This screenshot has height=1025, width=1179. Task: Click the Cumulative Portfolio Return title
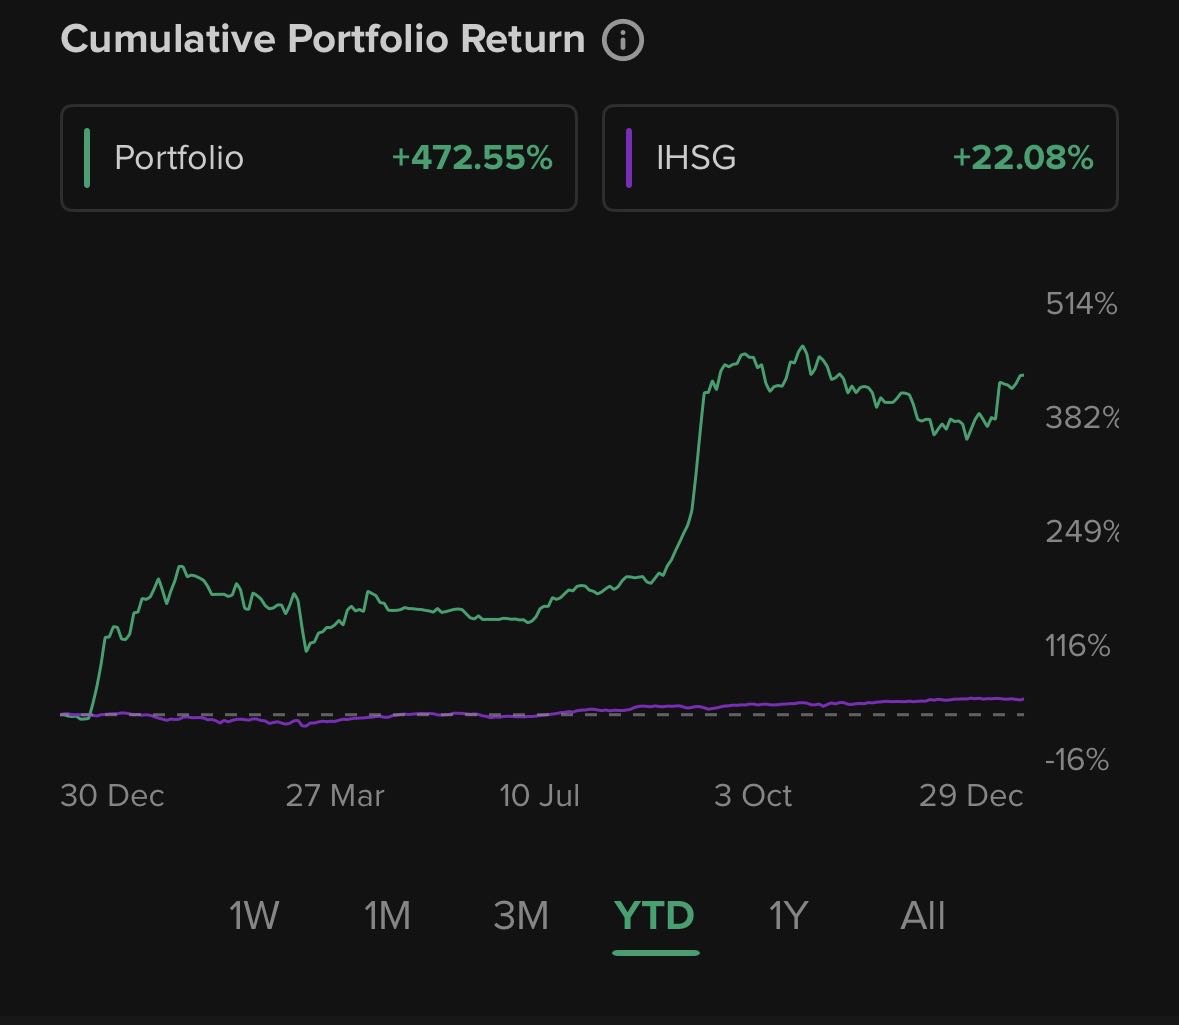tap(322, 40)
